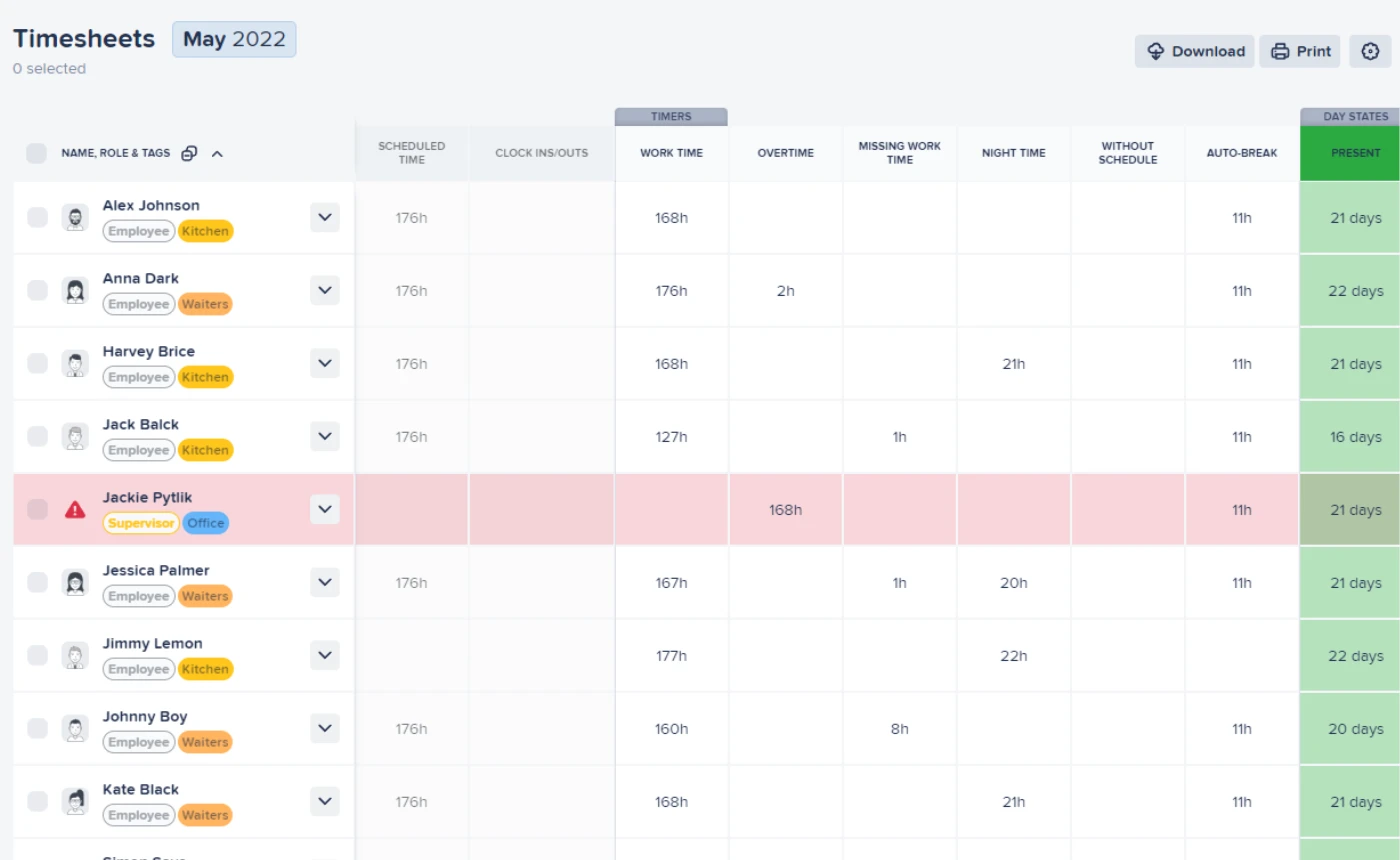
Task: Sort by name using the up arrow
Action: (217, 153)
